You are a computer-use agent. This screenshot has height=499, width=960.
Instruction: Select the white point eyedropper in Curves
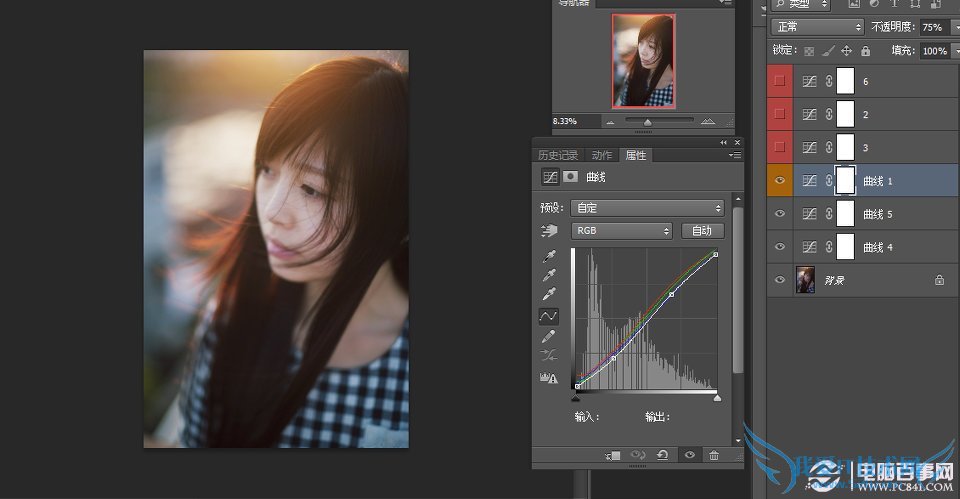pos(549,295)
